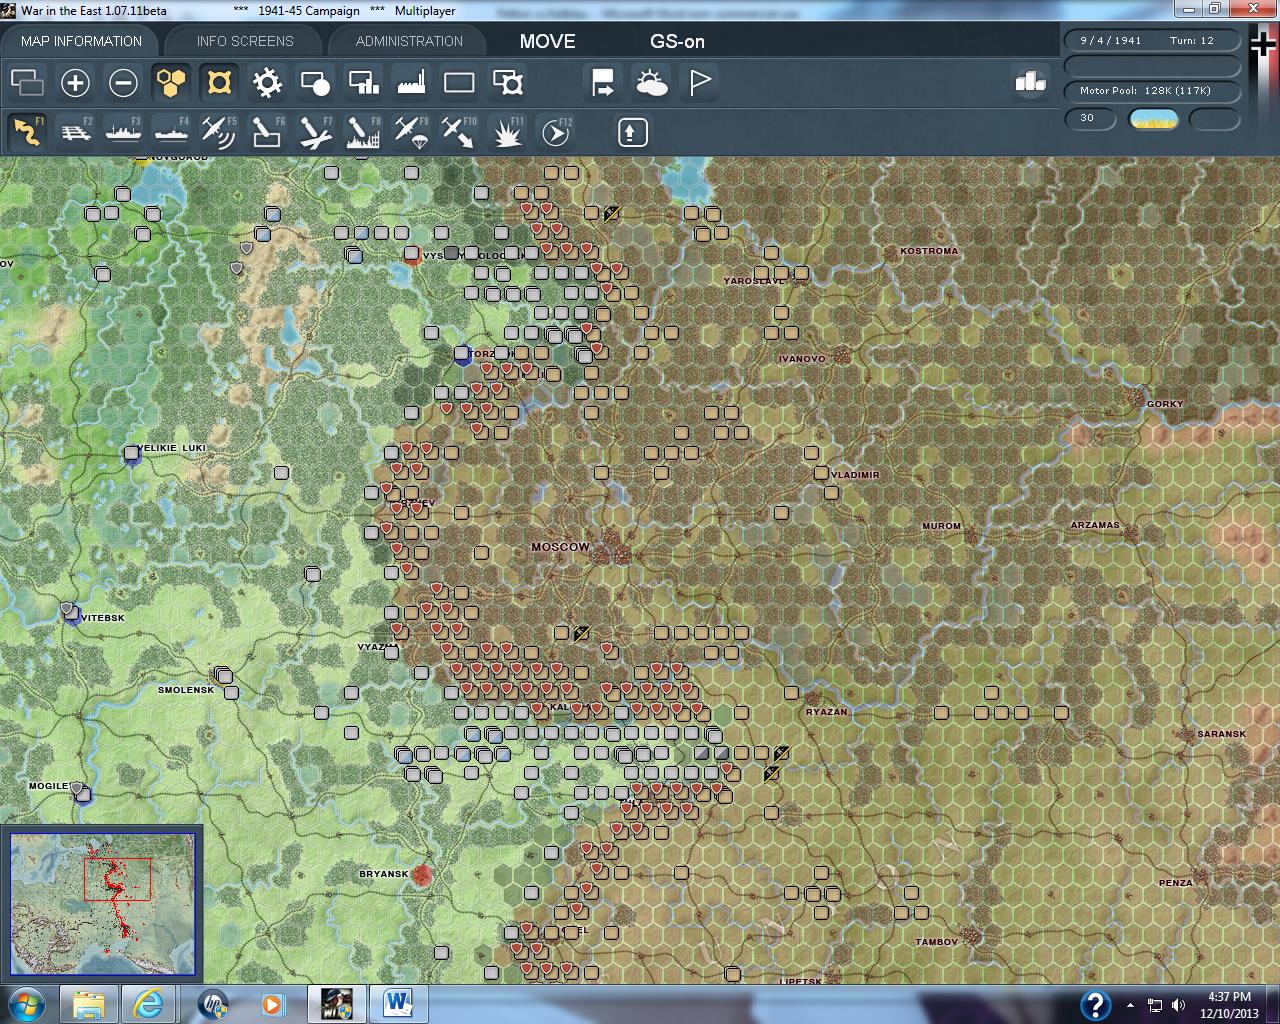Screen dimensions: 1280x1024
Task: Select the F5 aircraft with radar waves mode
Action: [219, 132]
